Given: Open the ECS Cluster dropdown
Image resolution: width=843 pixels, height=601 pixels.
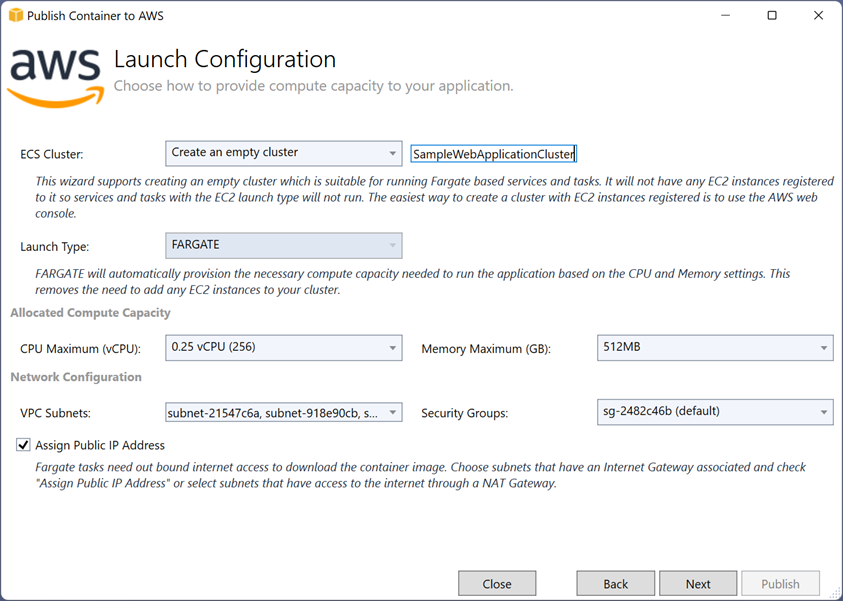Looking at the screenshot, I should pyautogui.click(x=283, y=153).
